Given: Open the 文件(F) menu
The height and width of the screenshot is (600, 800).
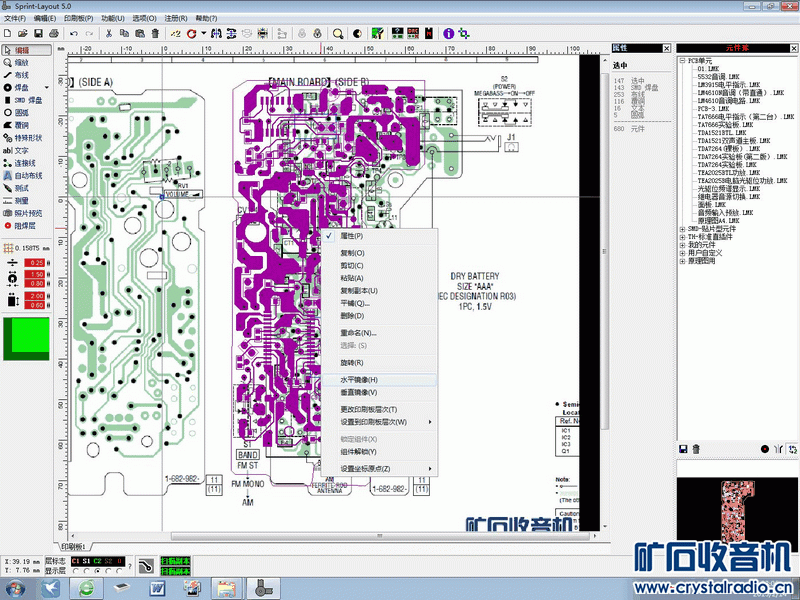Looking at the screenshot, I should click(x=15, y=18).
